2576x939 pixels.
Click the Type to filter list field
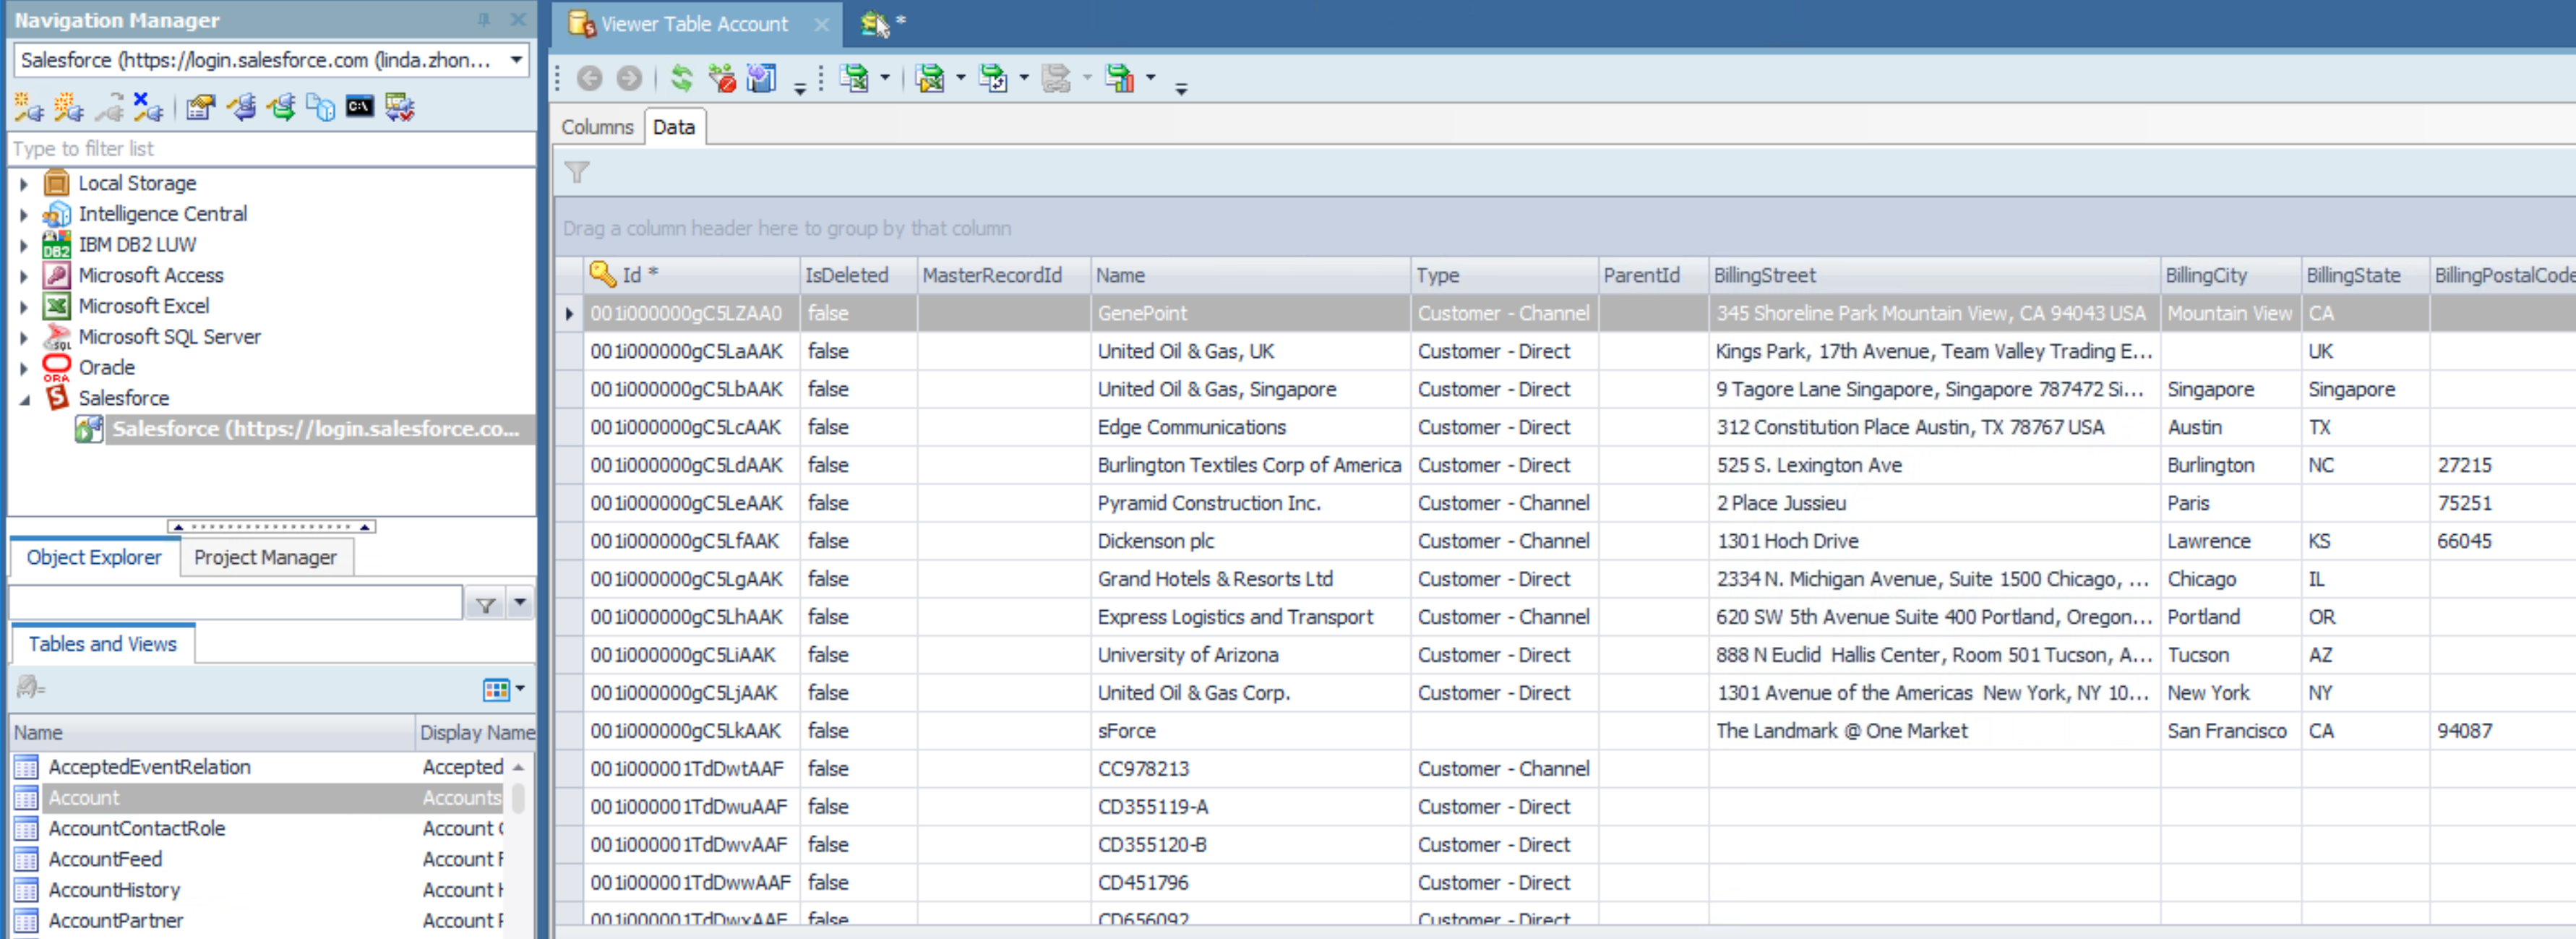(271, 149)
